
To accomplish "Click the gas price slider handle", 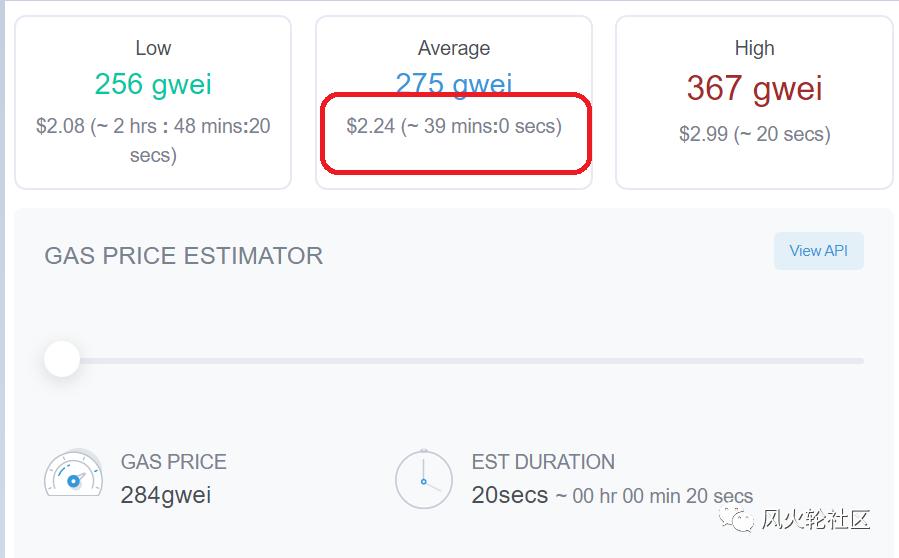I will click(62, 359).
